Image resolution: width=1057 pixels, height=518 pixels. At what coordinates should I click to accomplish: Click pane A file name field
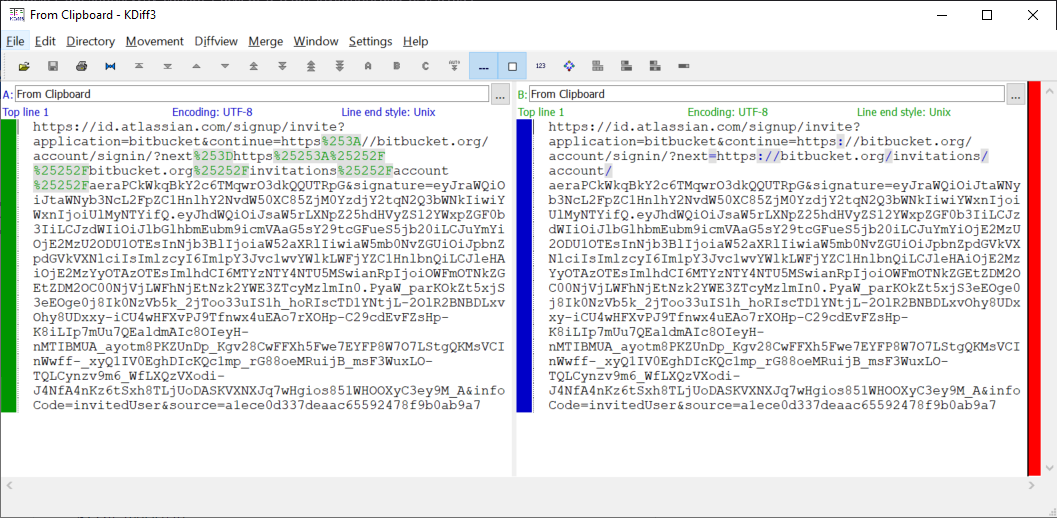pos(252,94)
